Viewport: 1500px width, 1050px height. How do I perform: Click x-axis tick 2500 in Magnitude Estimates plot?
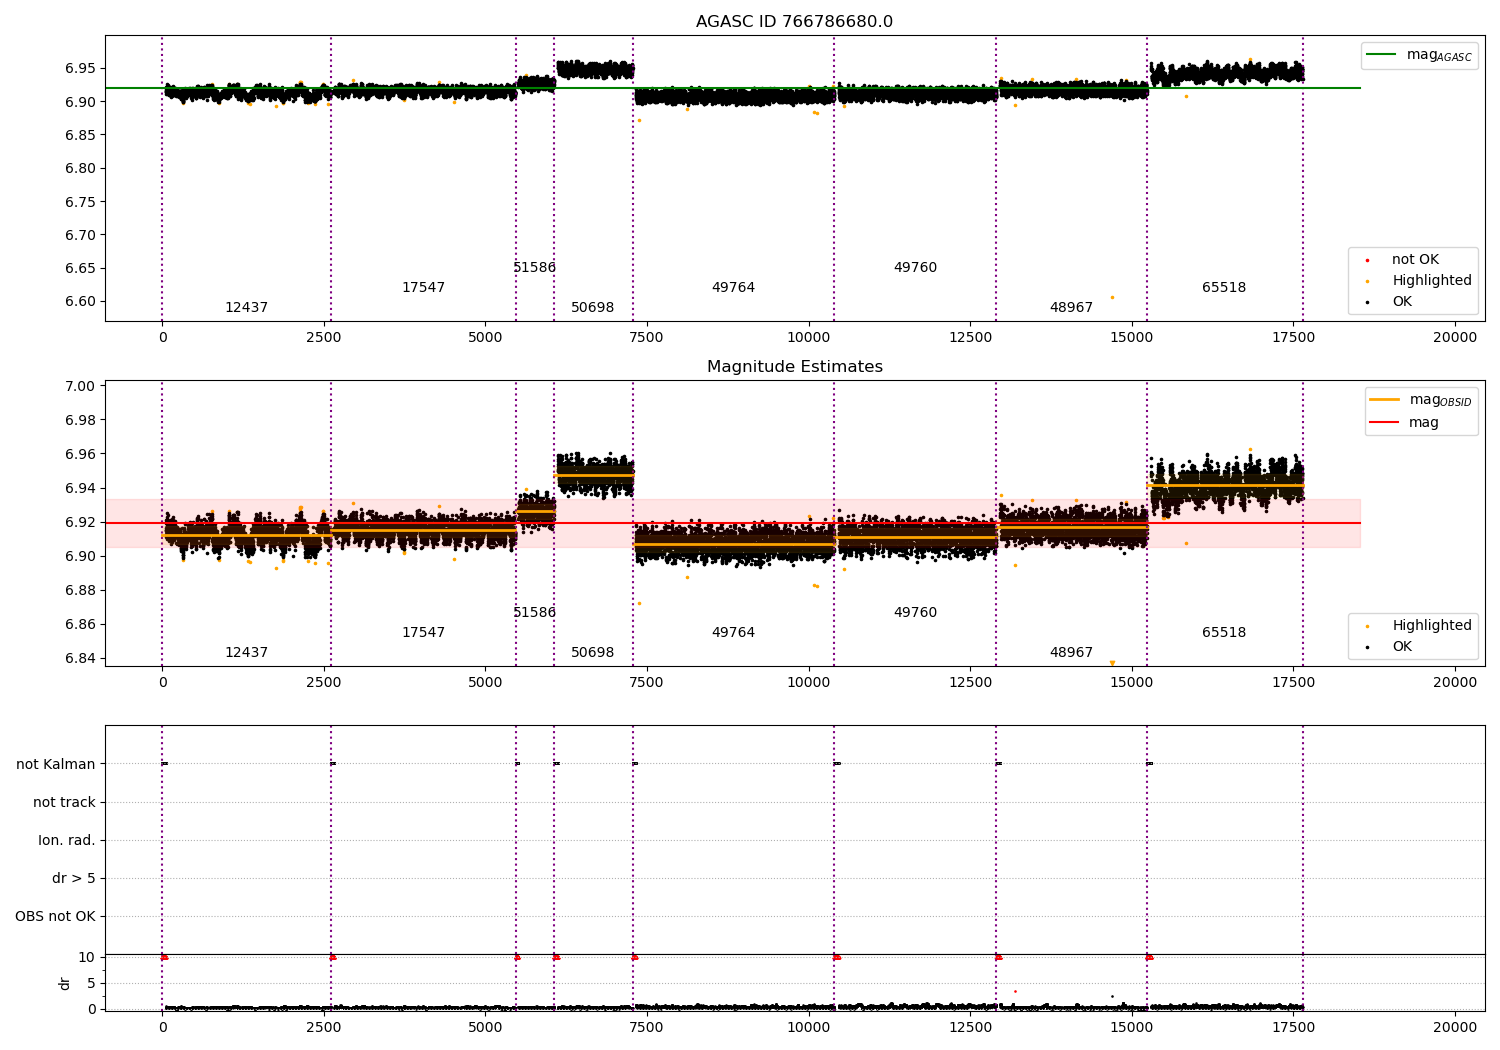tap(323, 682)
